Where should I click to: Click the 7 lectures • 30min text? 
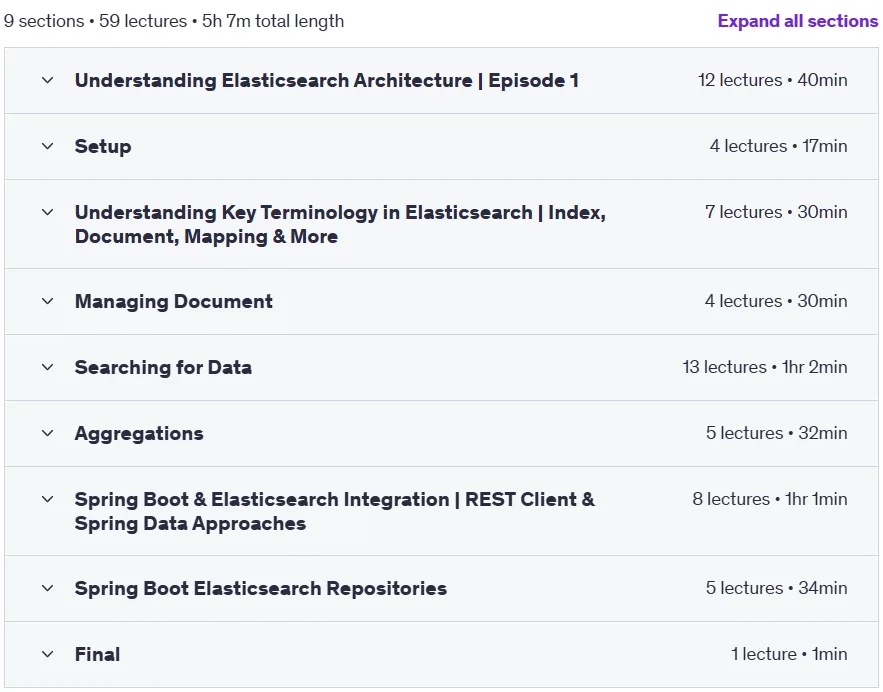pos(776,212)
